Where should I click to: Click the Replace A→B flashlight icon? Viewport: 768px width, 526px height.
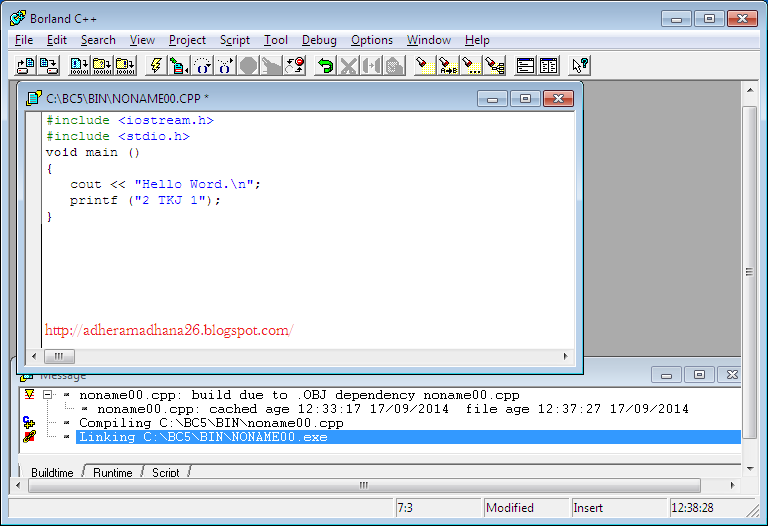(x=448, y=66)
